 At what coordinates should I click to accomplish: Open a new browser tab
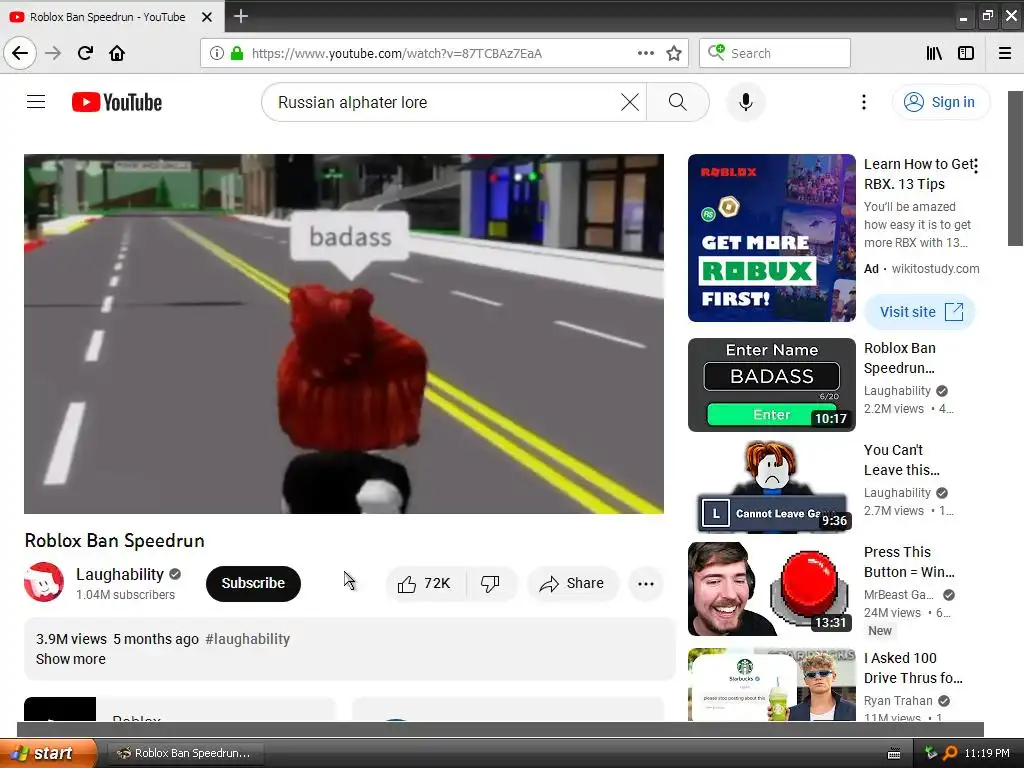[241, 16]
